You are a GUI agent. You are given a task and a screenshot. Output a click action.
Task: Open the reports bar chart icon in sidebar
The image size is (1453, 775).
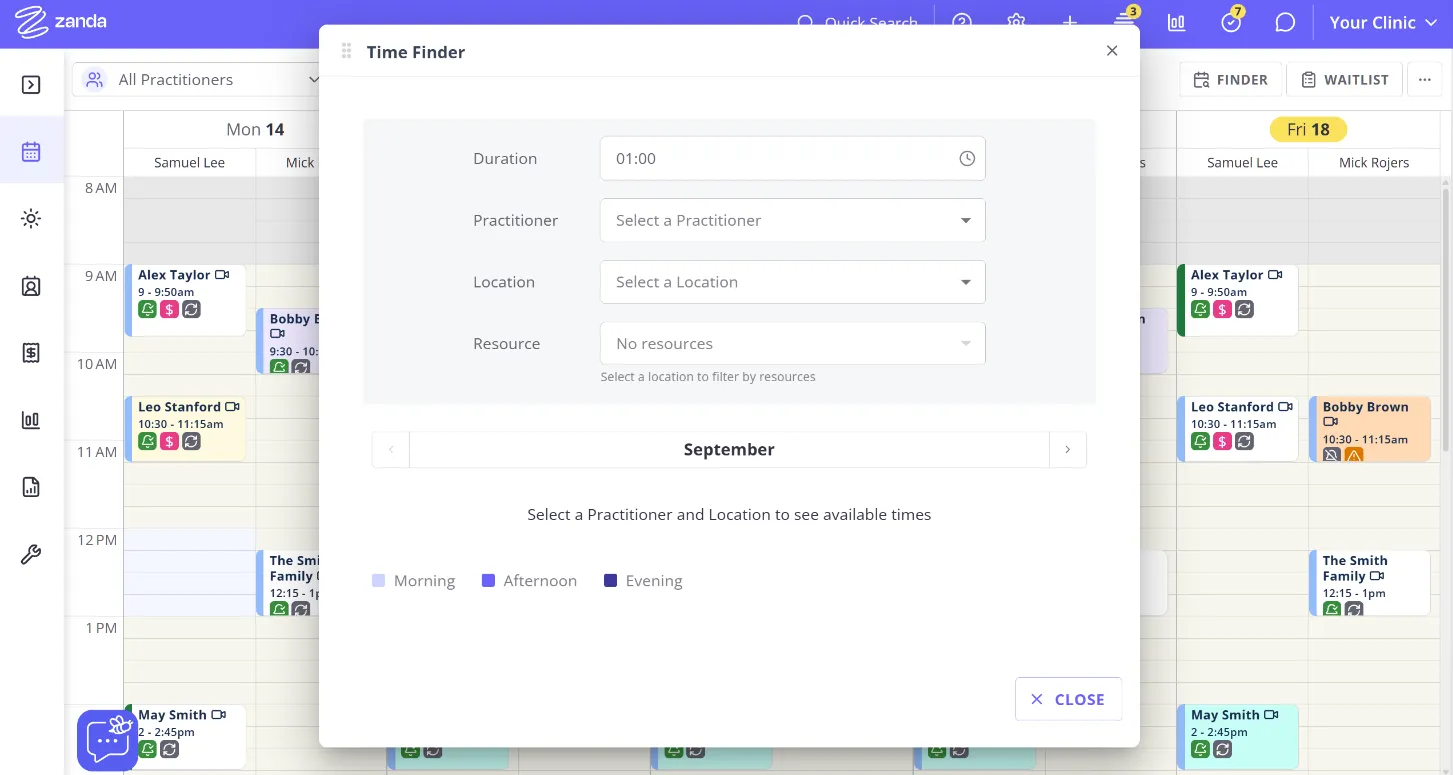[31, 420]
